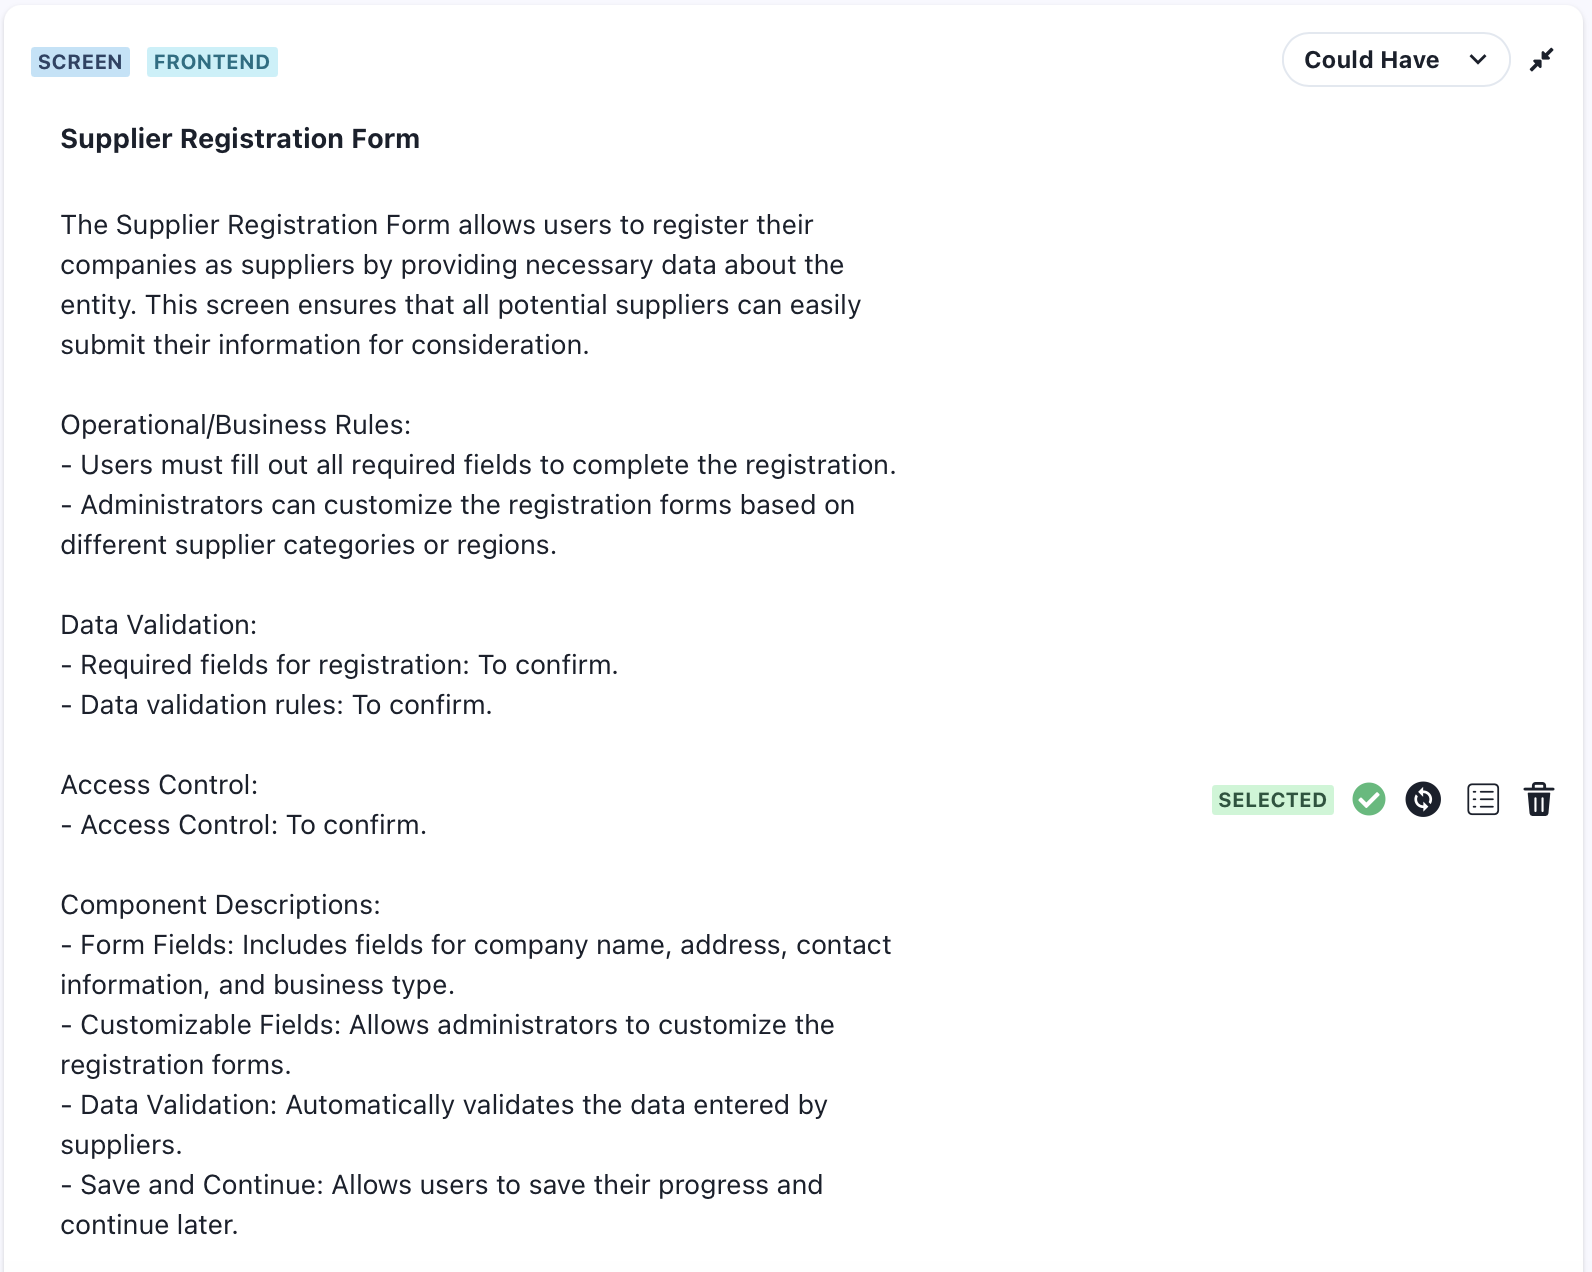This screenshot has height=1272, width=1592.
Task: Open the Could Have priority dropdown
Action: tap(1395, 60)
